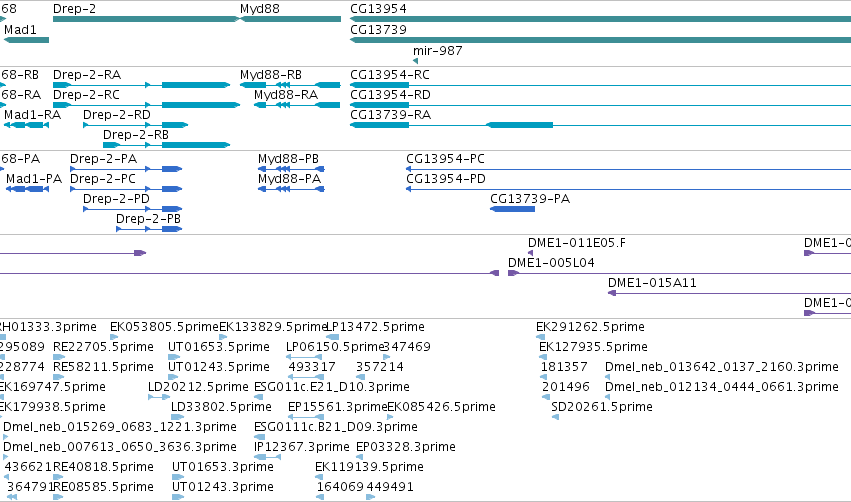The width and height of the screenshot is (851, 502).
Task: Select EST EK085426.5prime
Action: tap(441, 407)
